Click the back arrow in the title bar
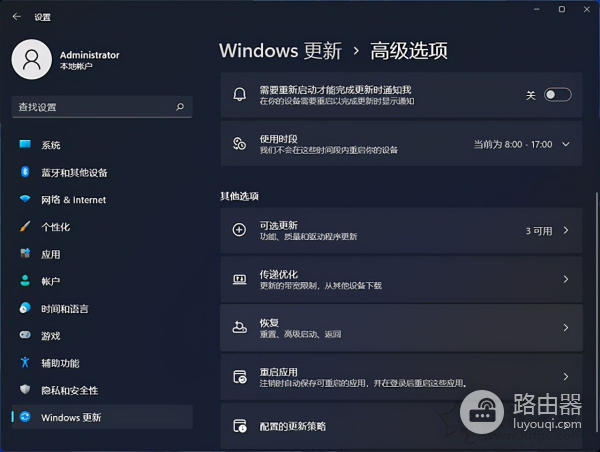The height and width of the screenshot is (452, 600). [x=16, y=16]
